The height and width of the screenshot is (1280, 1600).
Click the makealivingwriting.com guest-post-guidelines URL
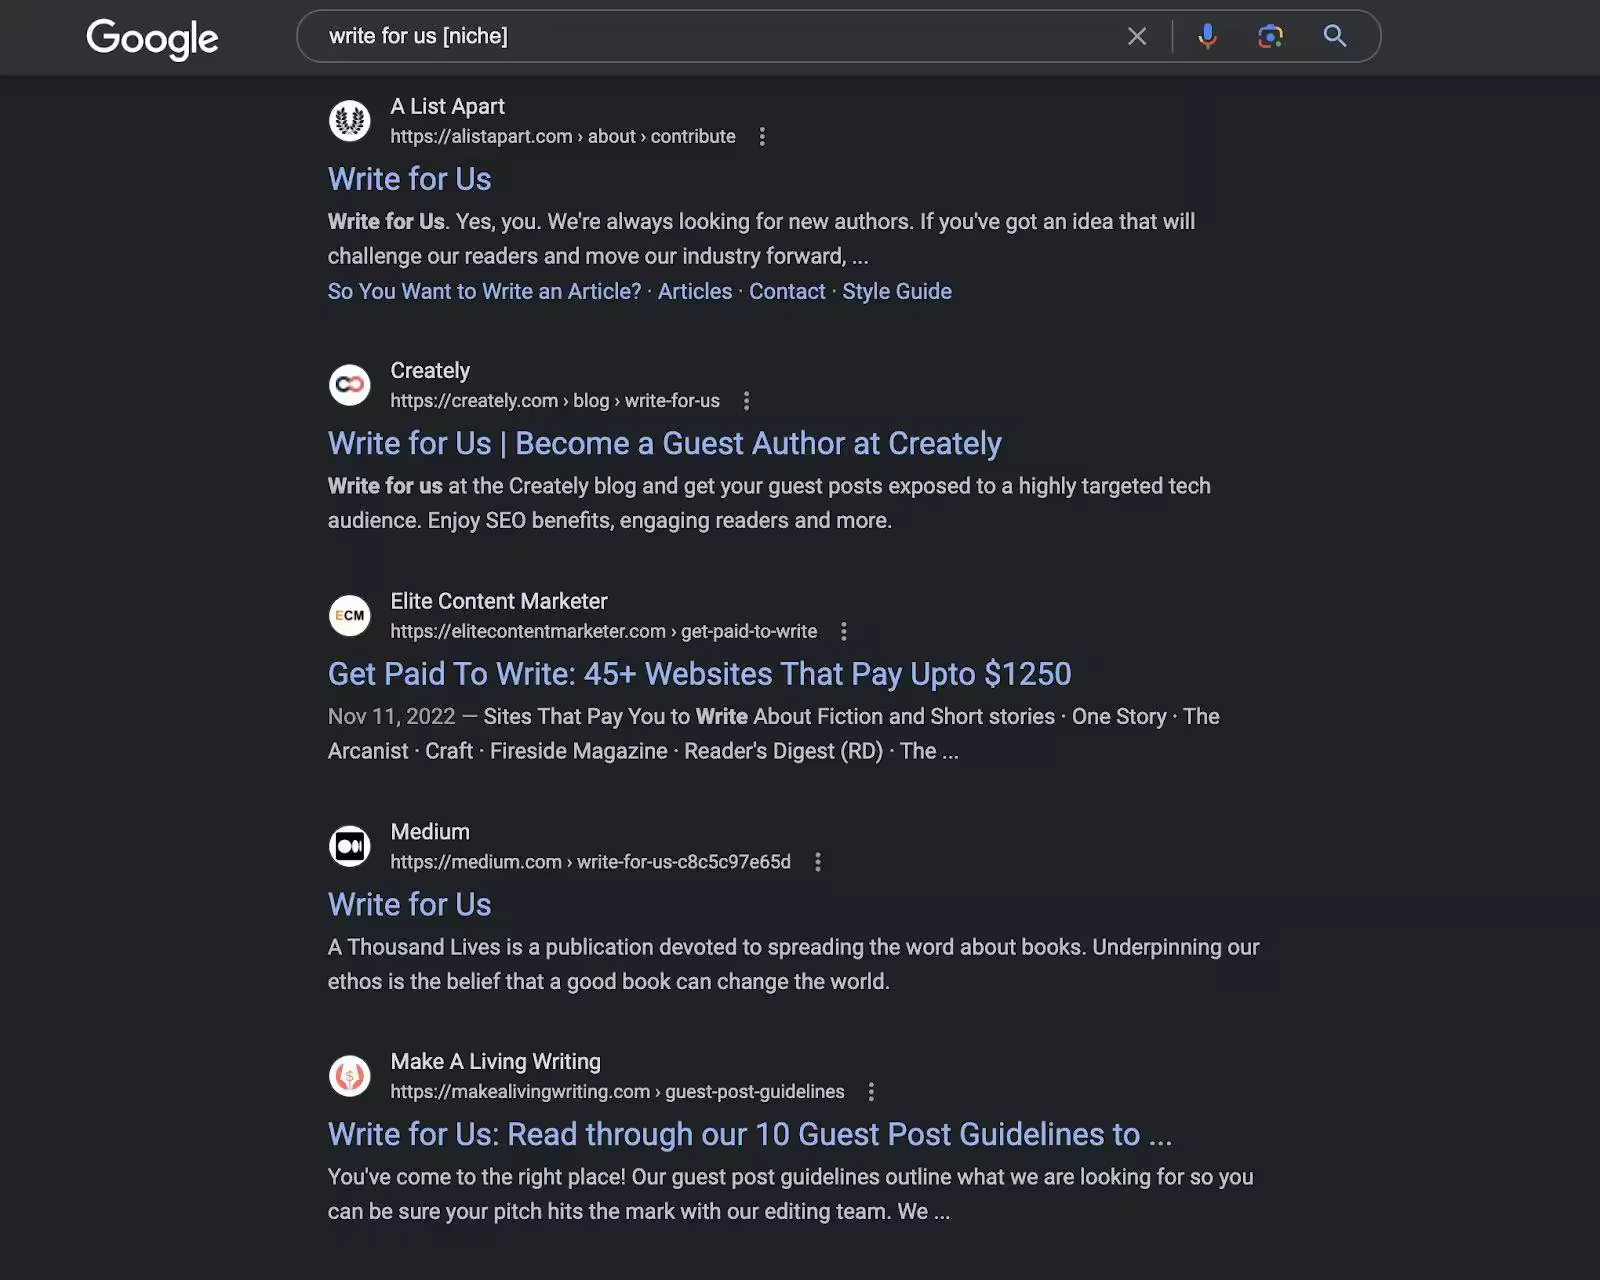[x=617, y=1092]
